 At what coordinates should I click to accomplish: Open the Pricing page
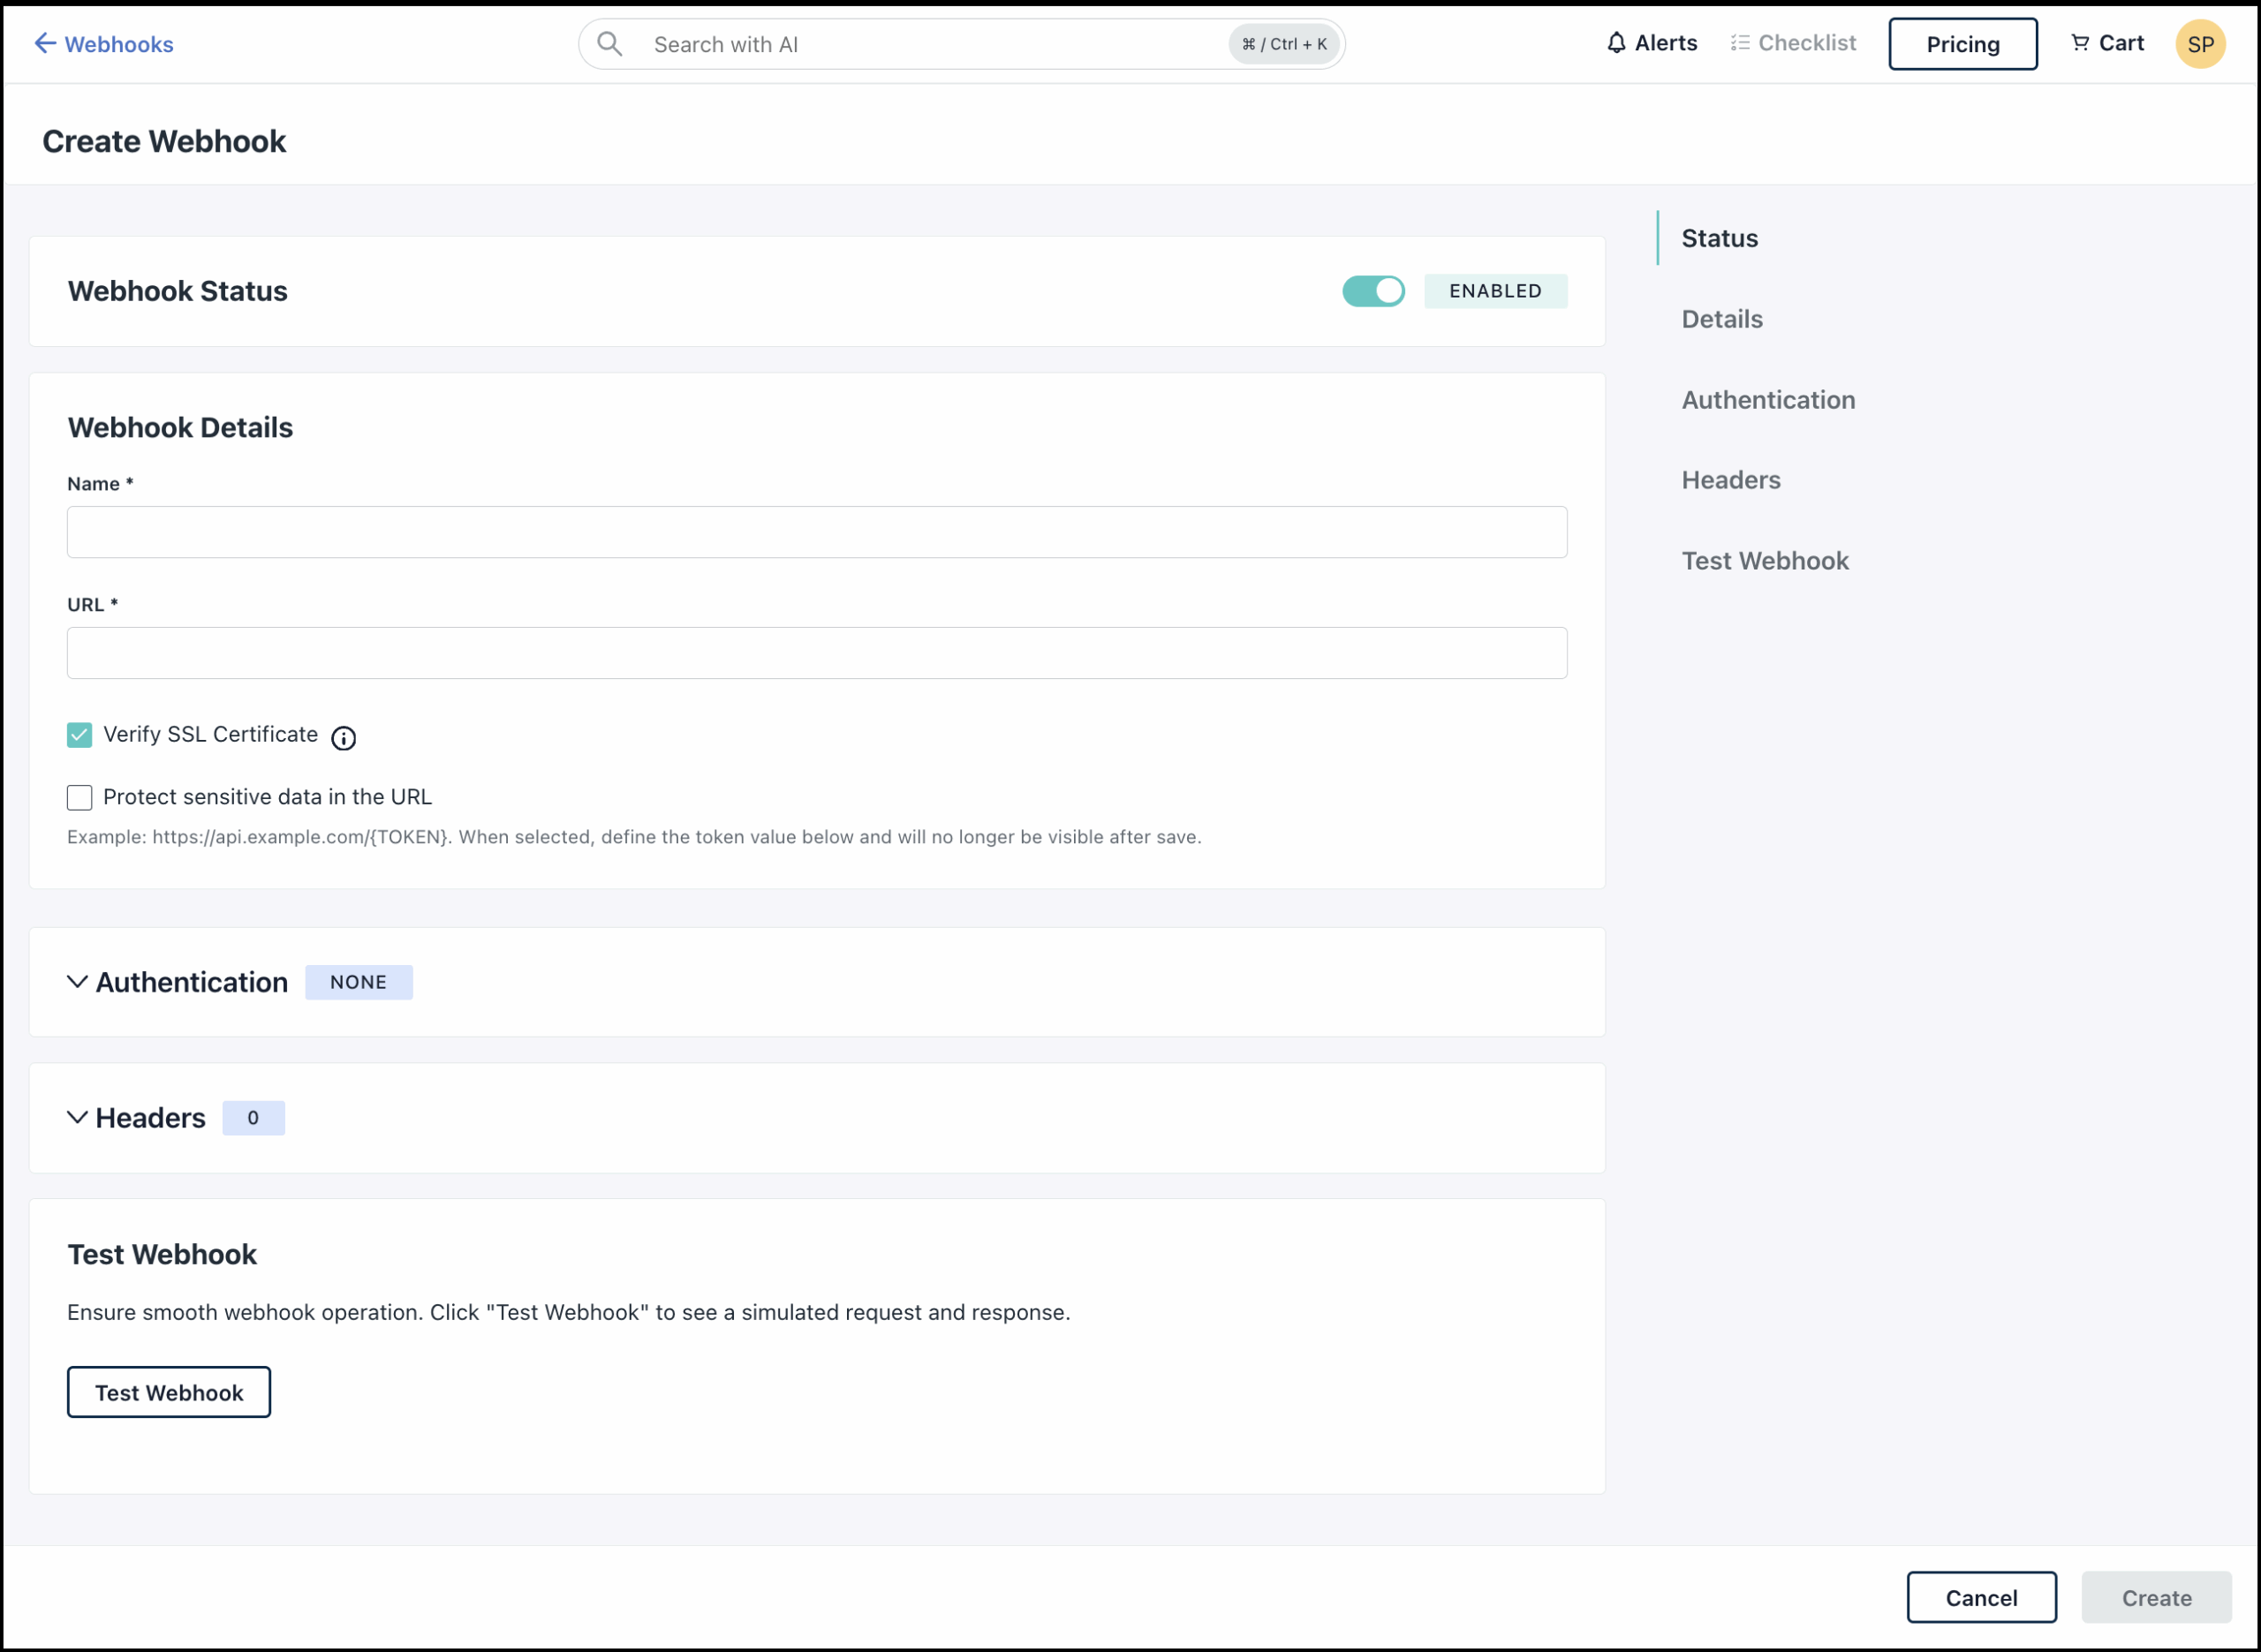click(1962, 43)
